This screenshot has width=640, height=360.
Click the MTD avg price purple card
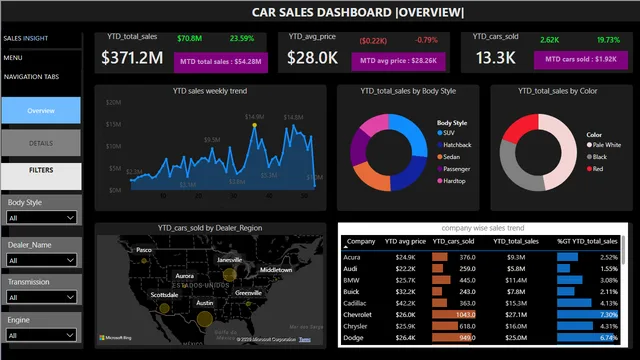tap(398, 61)
